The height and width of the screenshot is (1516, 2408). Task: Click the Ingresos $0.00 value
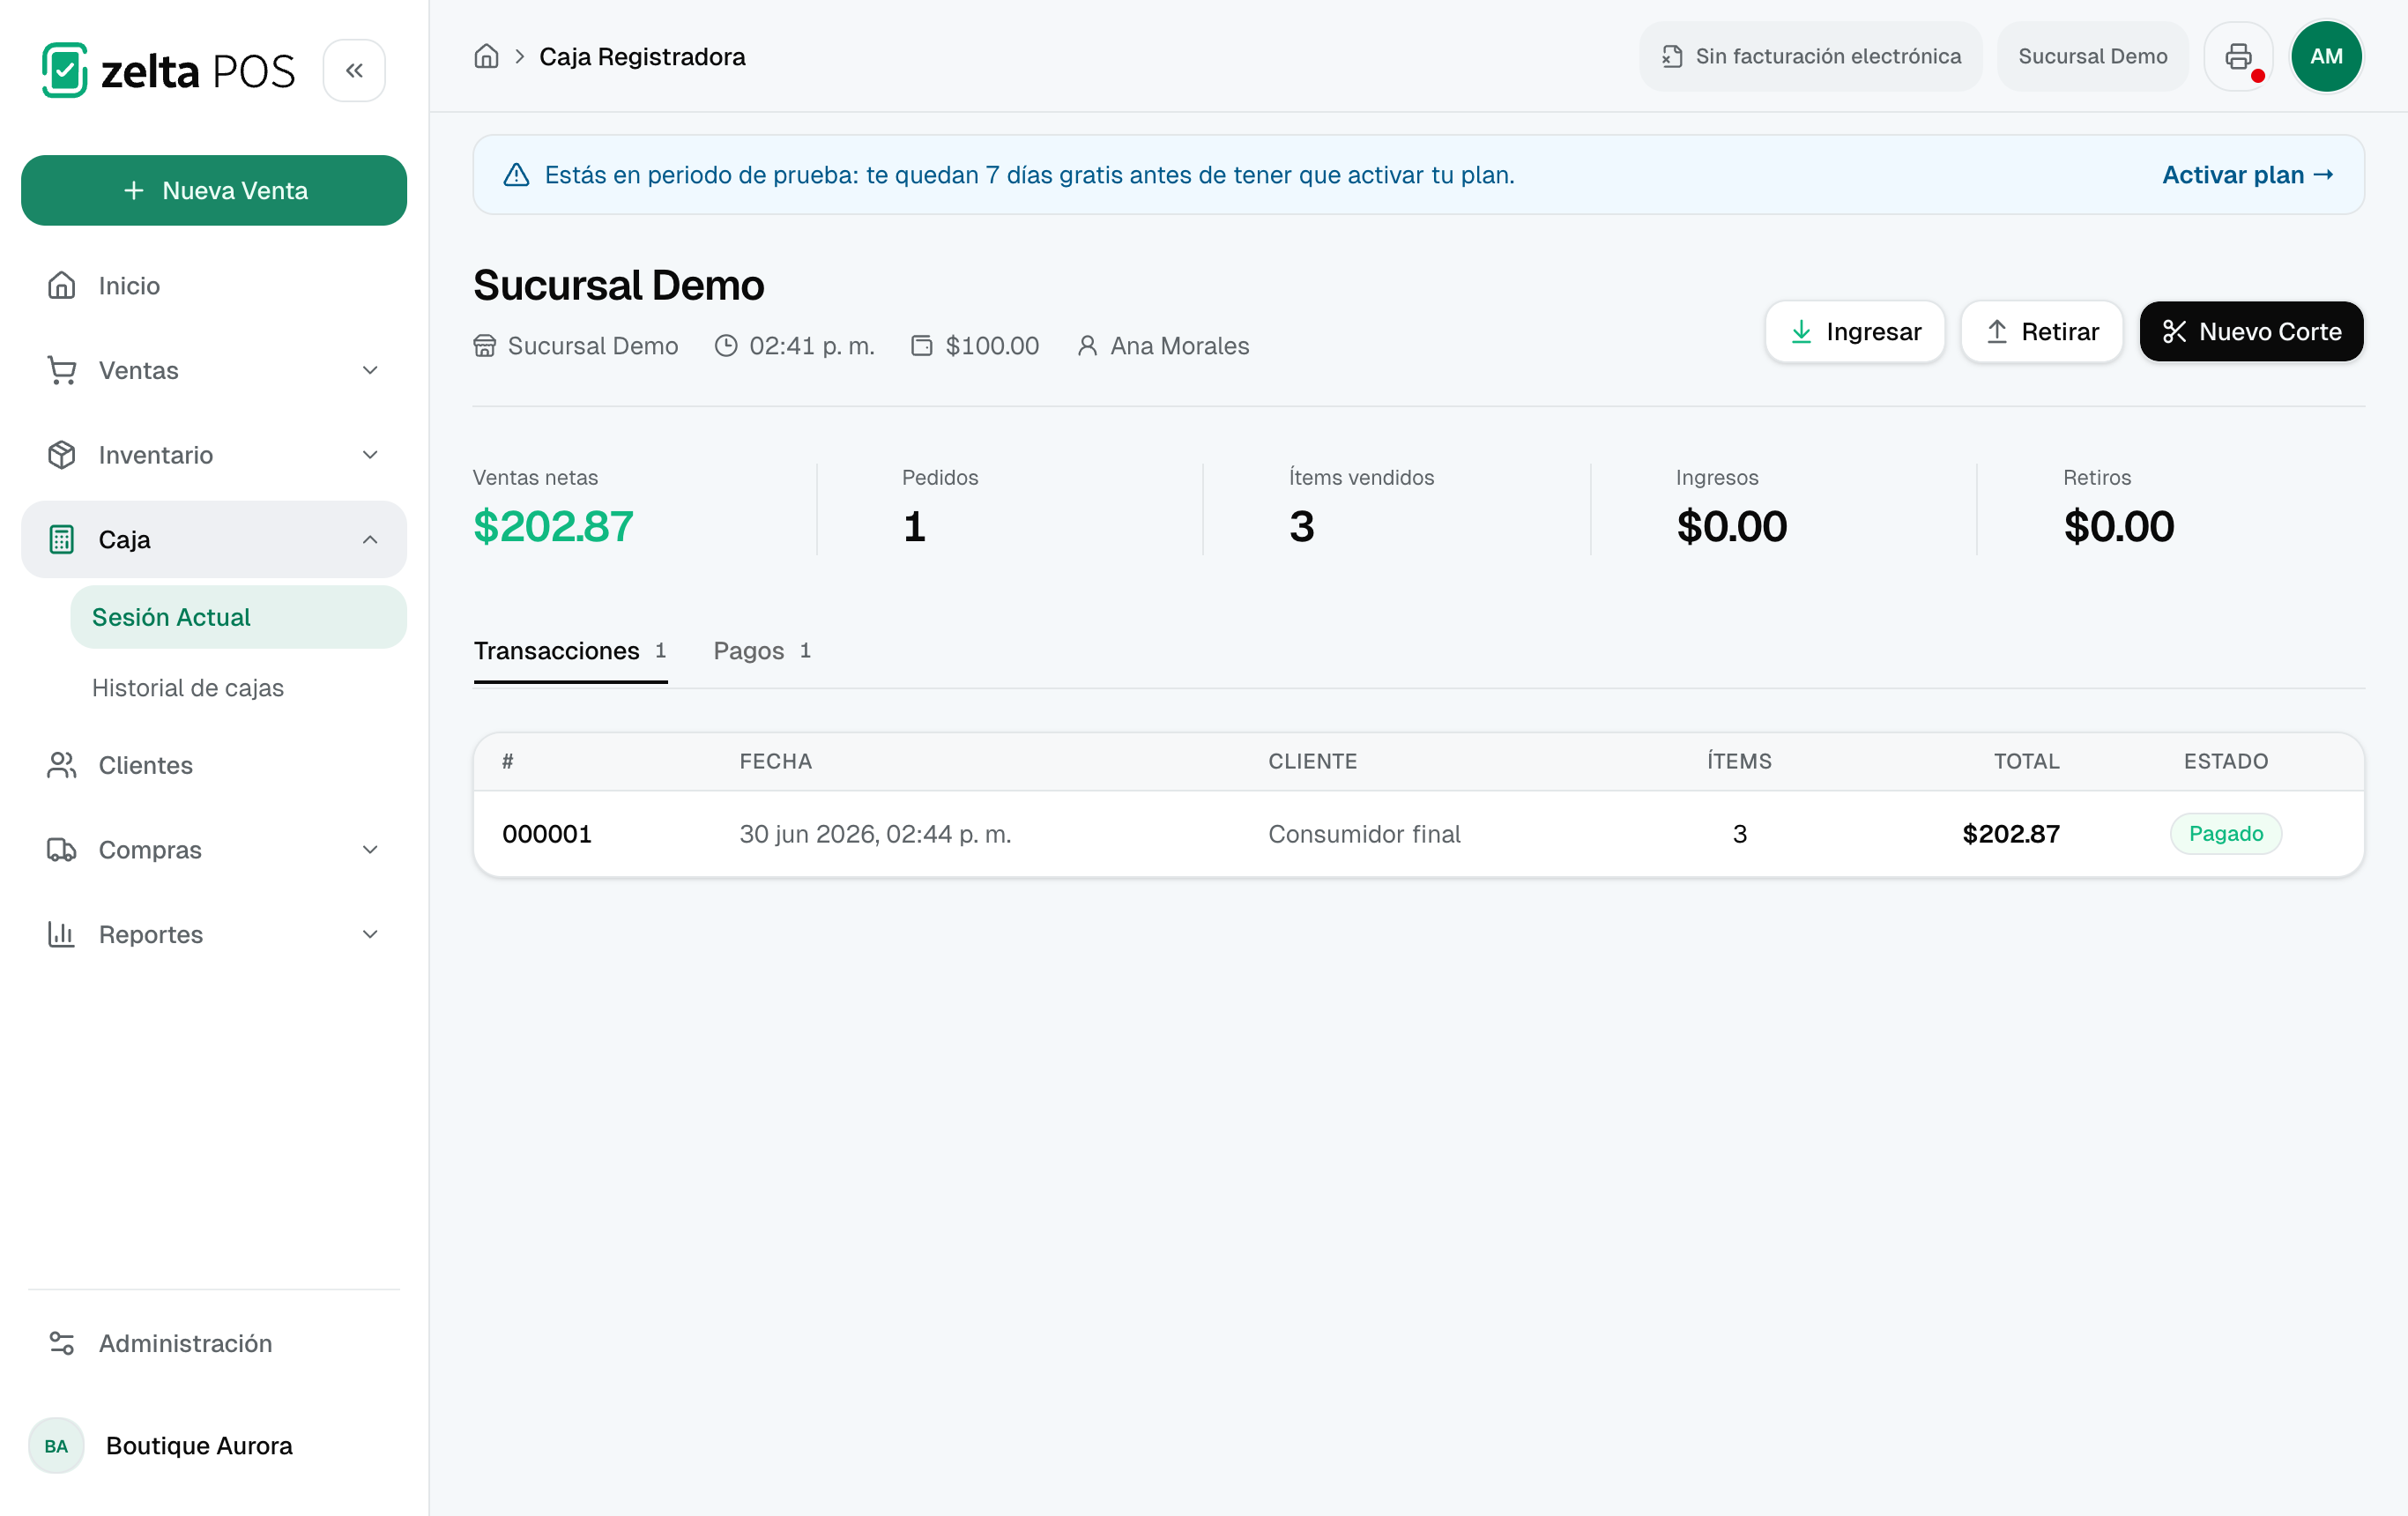tap(1731, 526)
